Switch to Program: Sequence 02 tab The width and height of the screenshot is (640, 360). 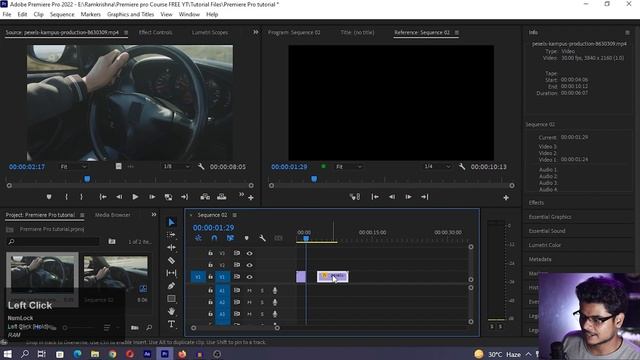click(x=294, y=32)
